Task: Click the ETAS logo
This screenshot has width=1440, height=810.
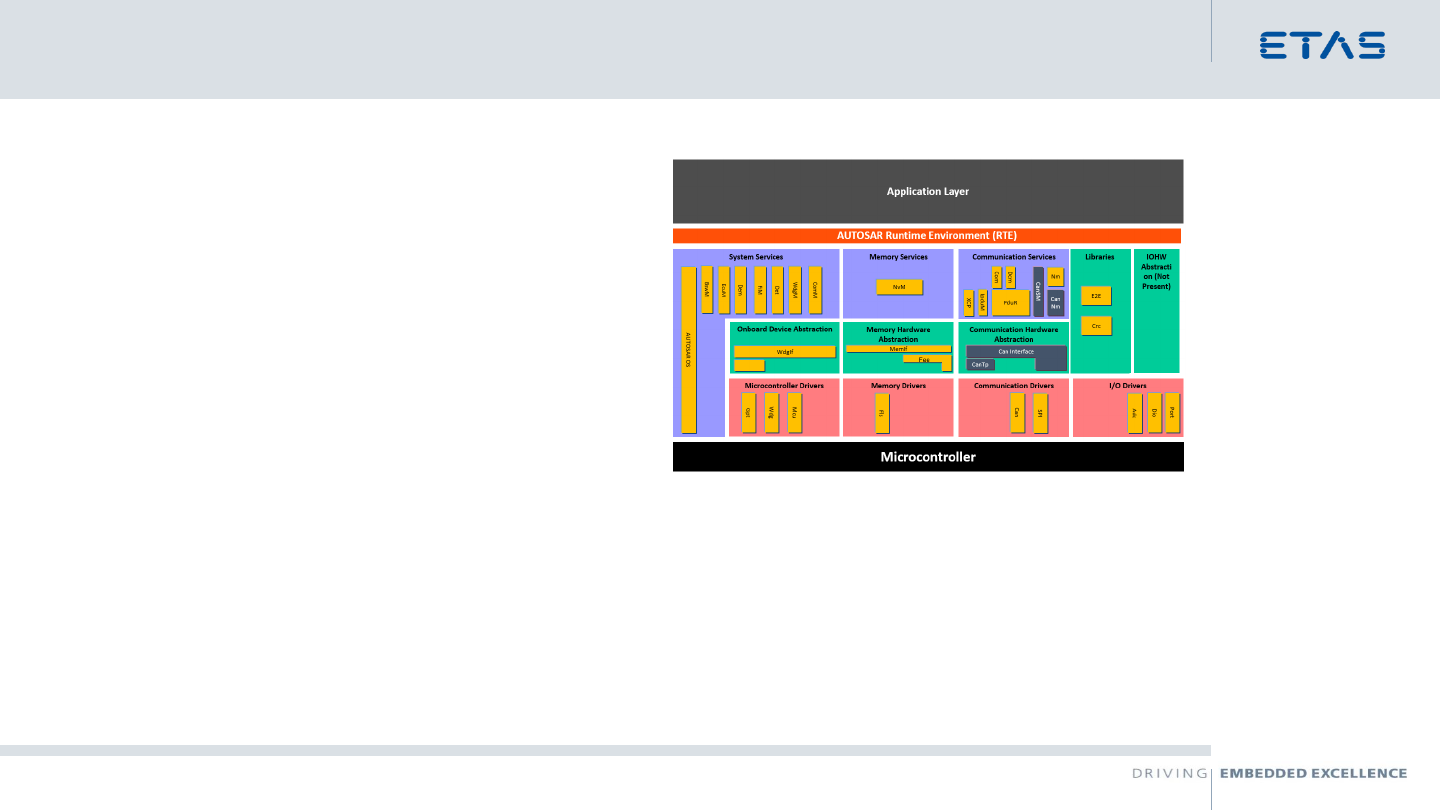Action: [1322, 45]
